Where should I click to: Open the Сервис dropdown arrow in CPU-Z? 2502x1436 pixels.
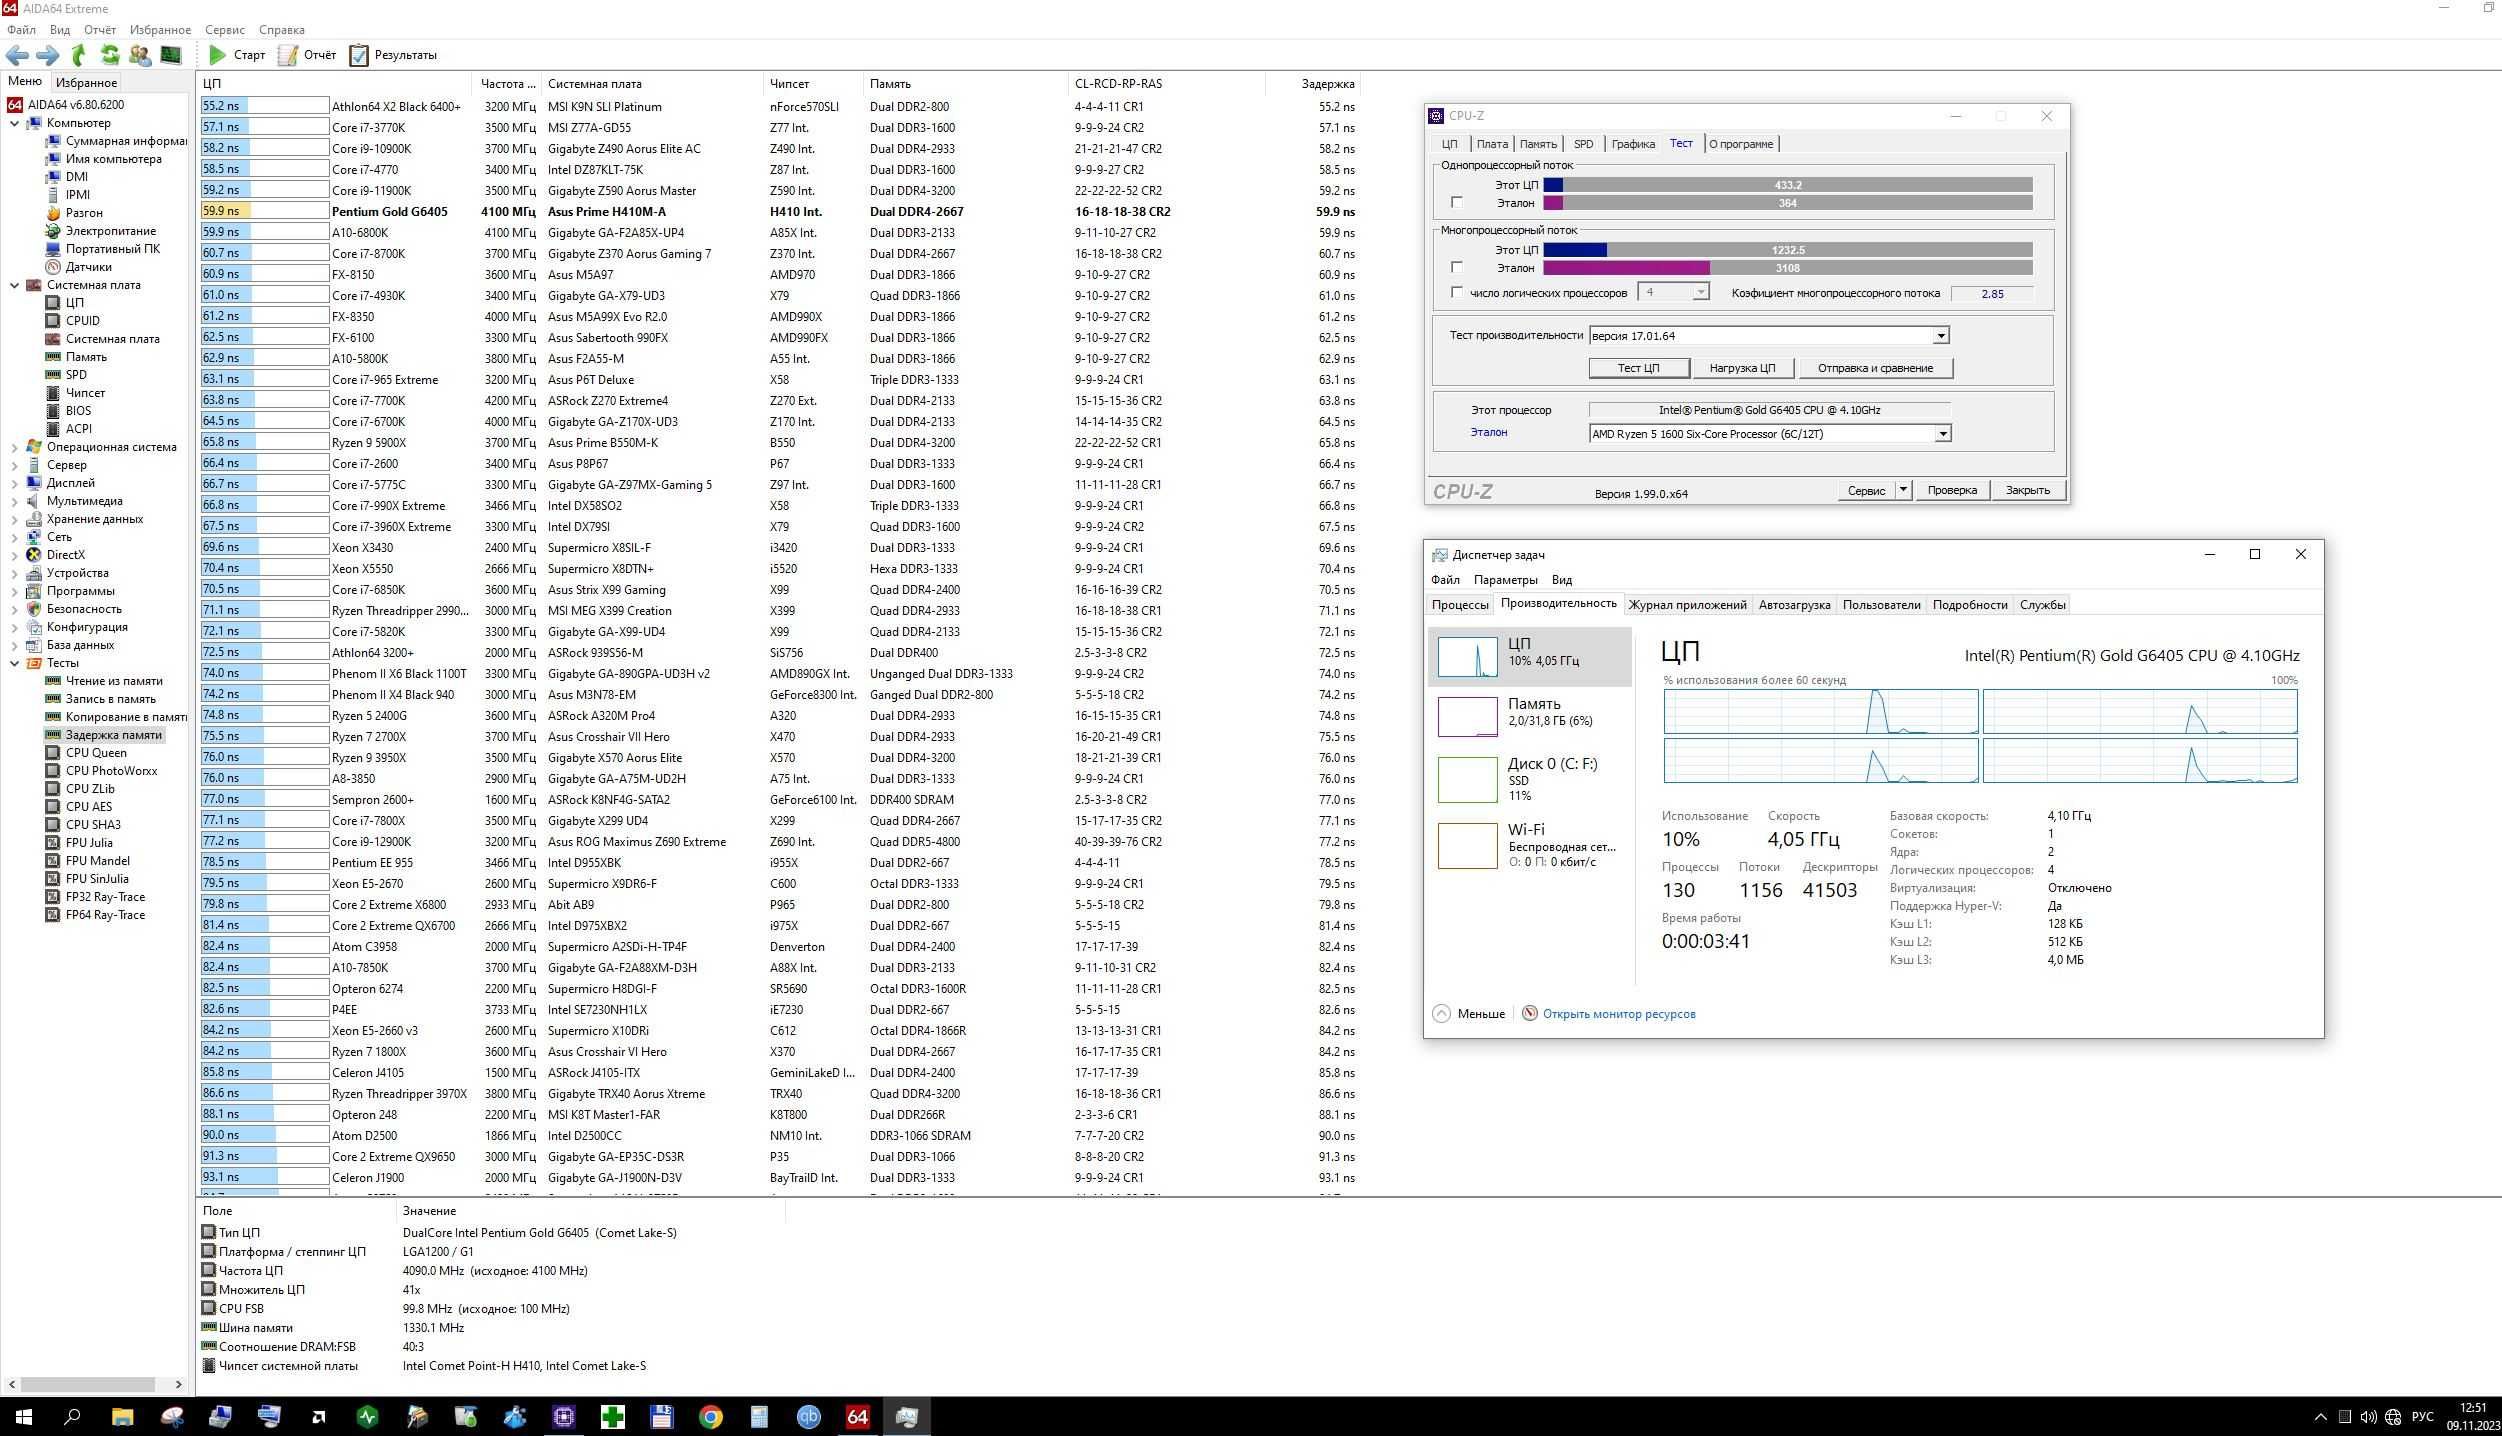tap(1903, 490)
